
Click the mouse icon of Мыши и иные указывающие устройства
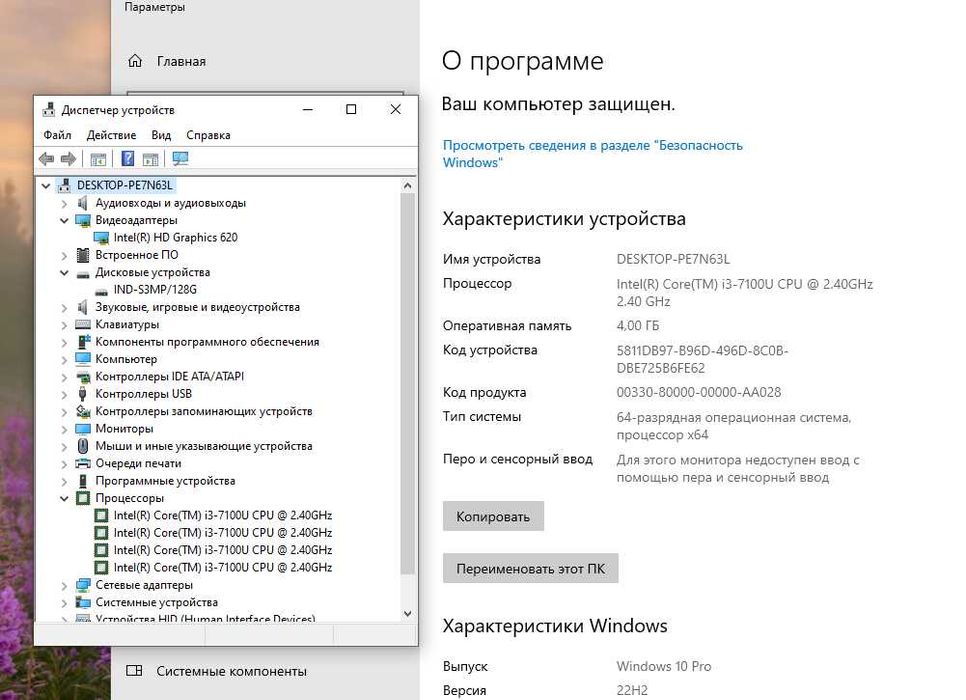click(x=83, y=446)
